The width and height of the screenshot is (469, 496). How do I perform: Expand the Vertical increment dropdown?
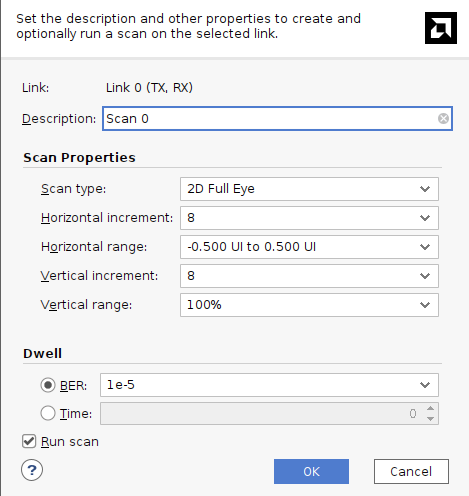tap(309, 276)
